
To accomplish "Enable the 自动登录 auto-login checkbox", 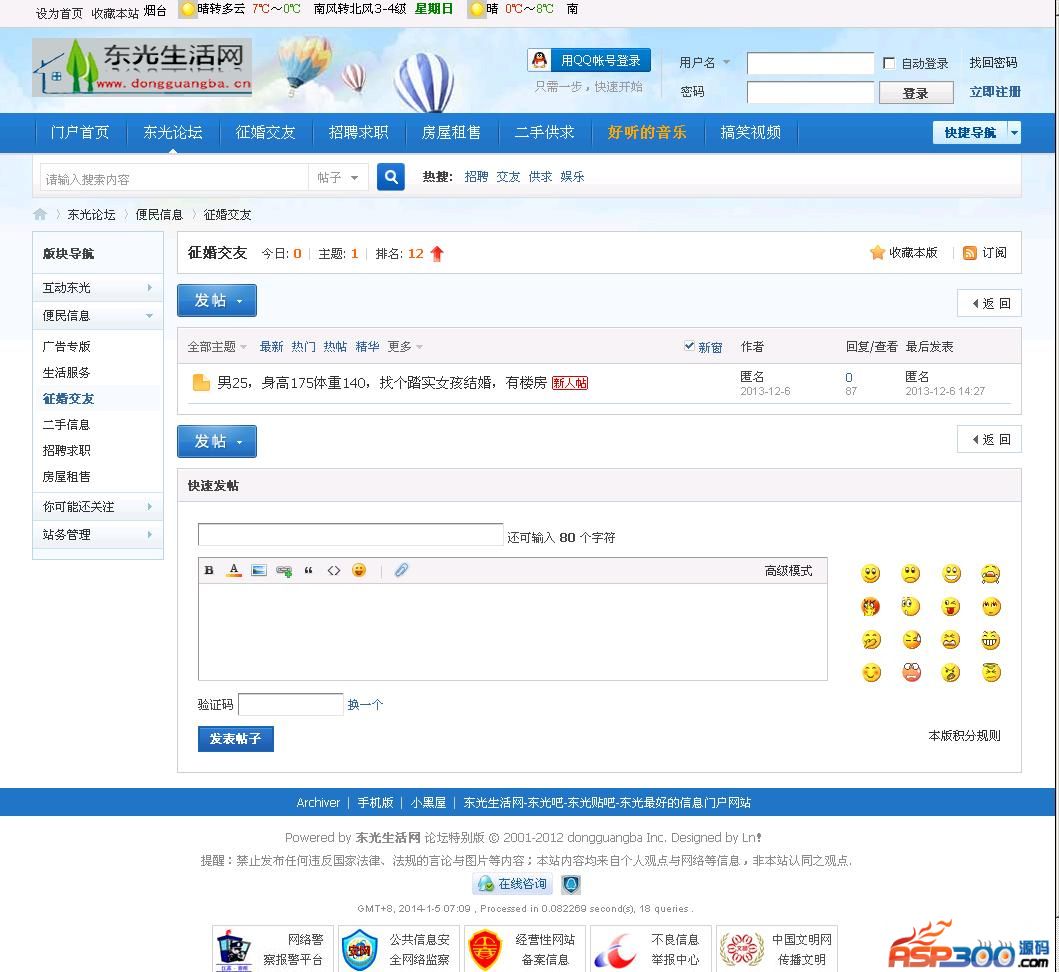I will [x=889, y=63].
